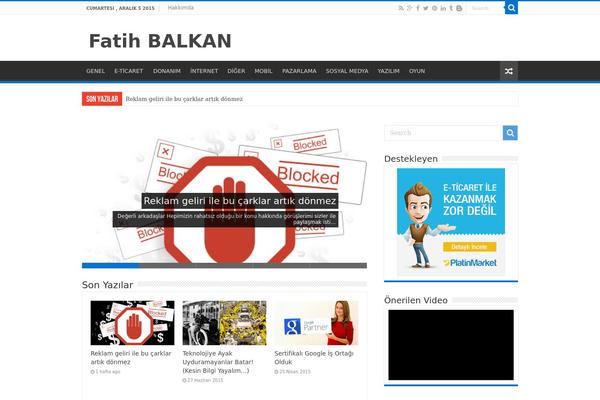Open the LinkedIn social icon
This screenshot has height=400, width=600.
click(443, 8)
